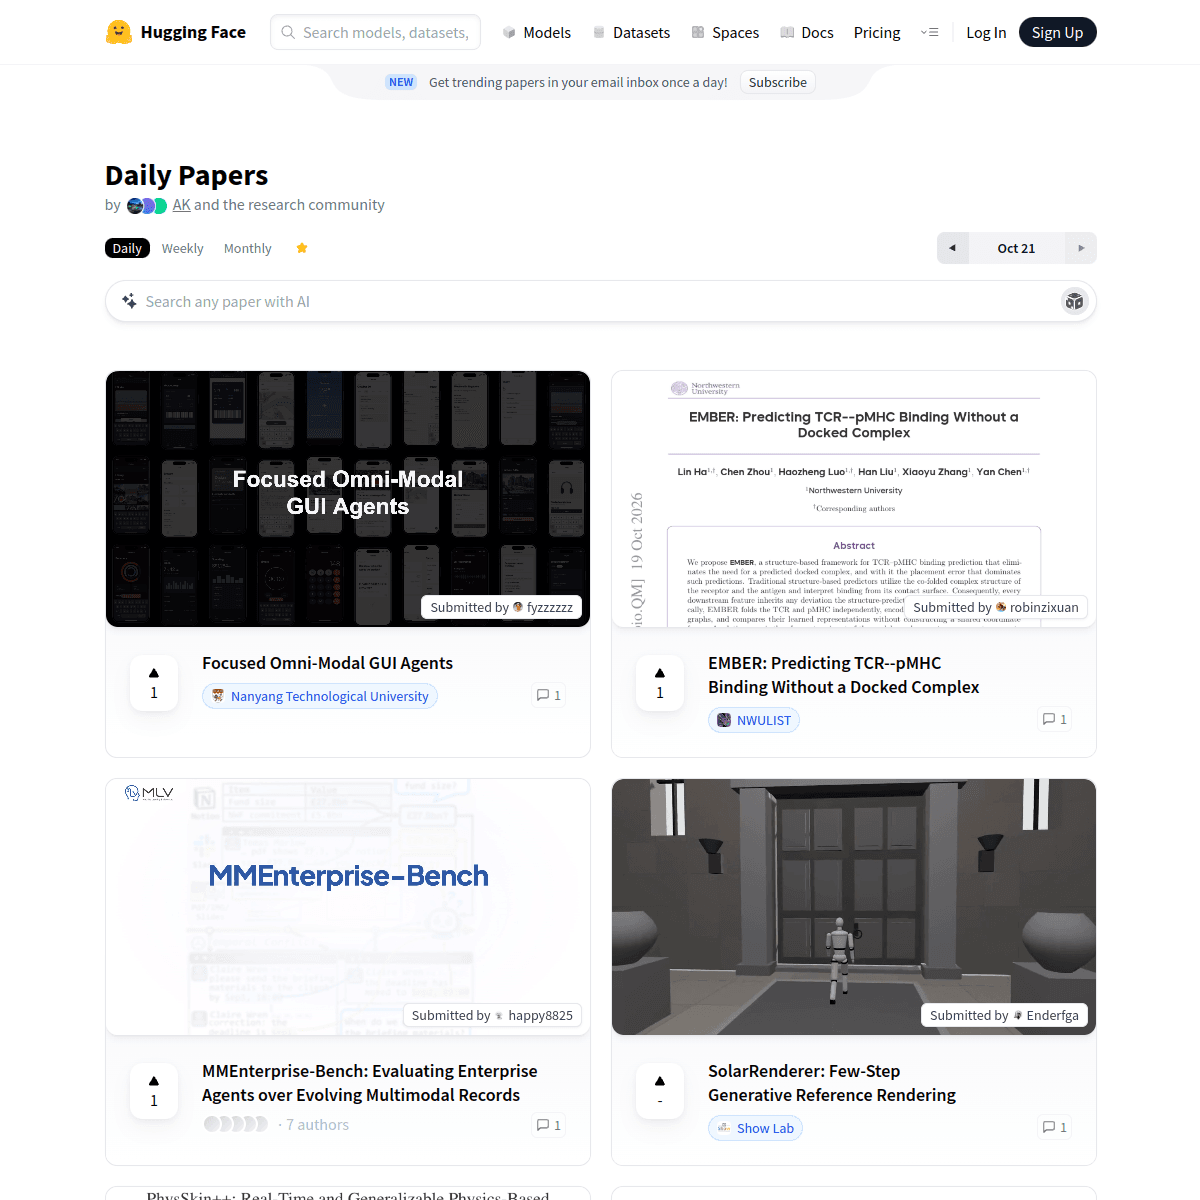
Task: Upvote the SolarRenderer paper
Action: point(660,1091)
